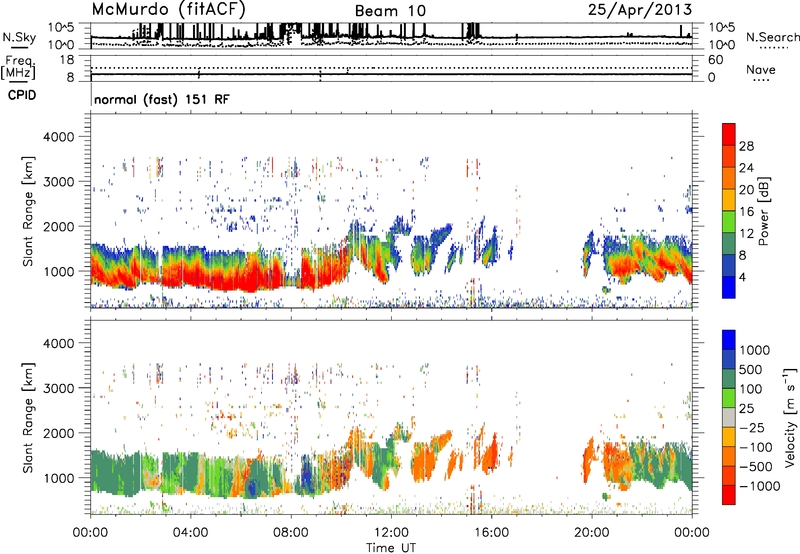The height and width of the screenshot is (554, 800).
Task: Click the 4000 tick on power panel axis
Action: [58, 137]
